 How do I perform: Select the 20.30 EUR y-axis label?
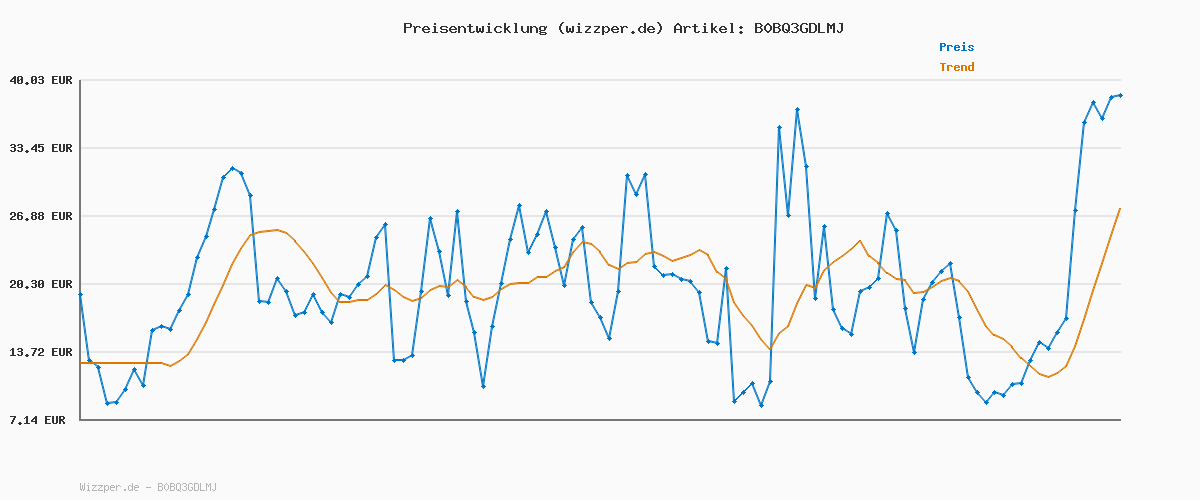click(41, 284)
